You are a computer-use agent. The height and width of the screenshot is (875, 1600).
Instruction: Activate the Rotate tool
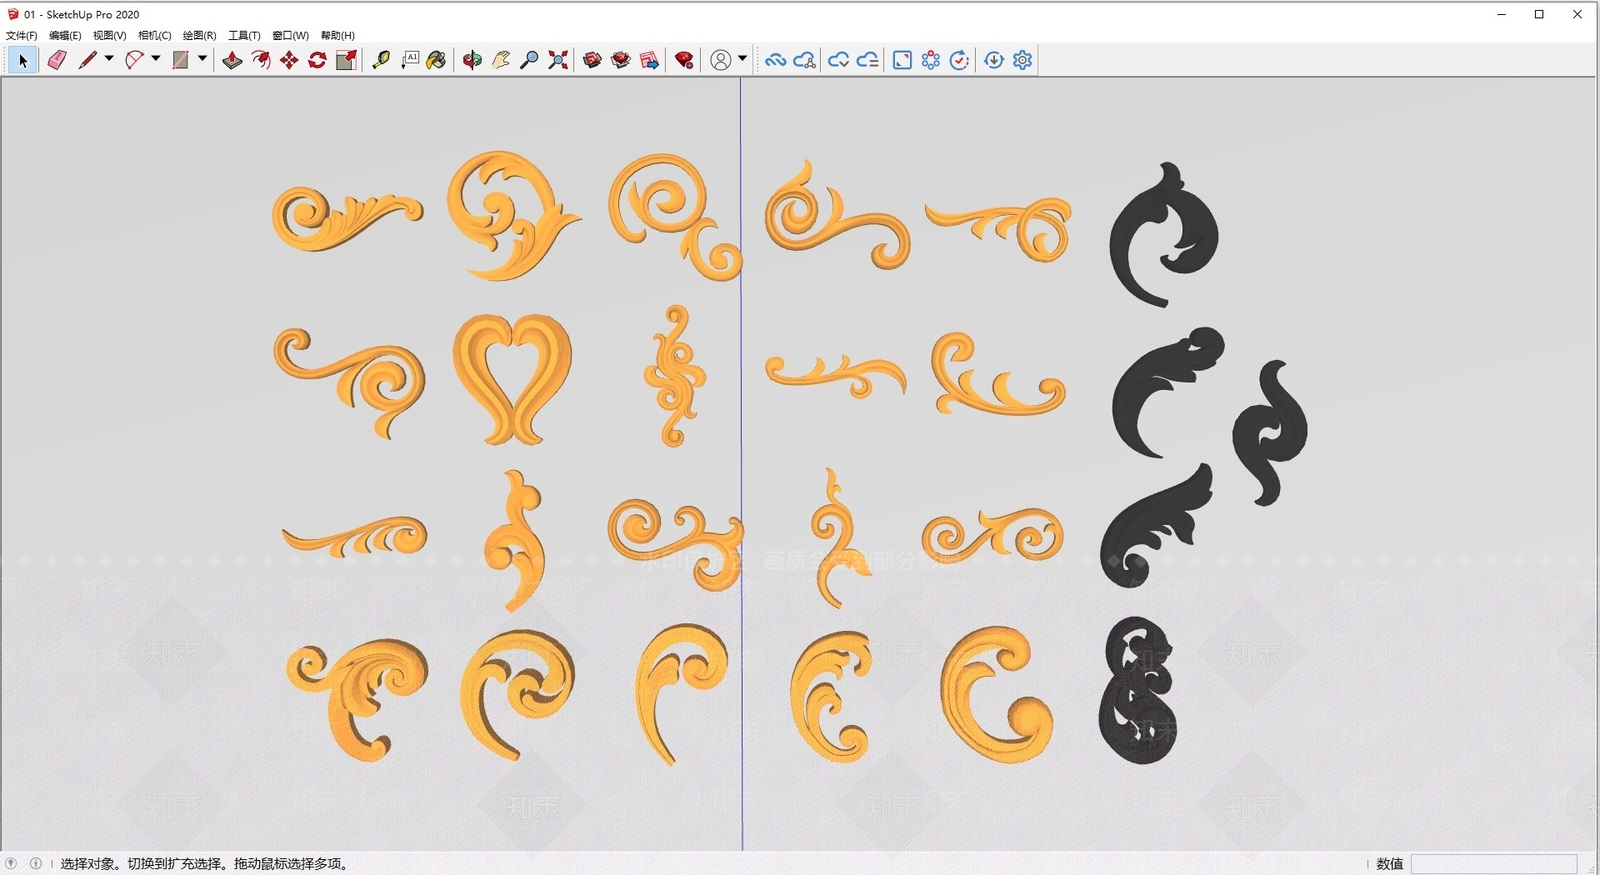317,60
